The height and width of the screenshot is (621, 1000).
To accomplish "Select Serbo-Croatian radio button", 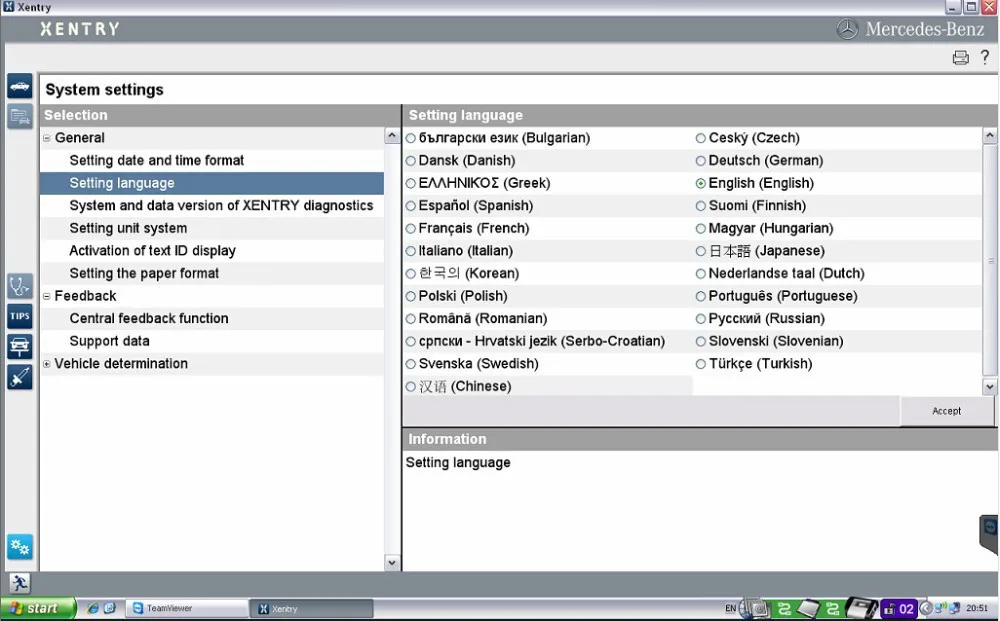I will coord(411,342).
